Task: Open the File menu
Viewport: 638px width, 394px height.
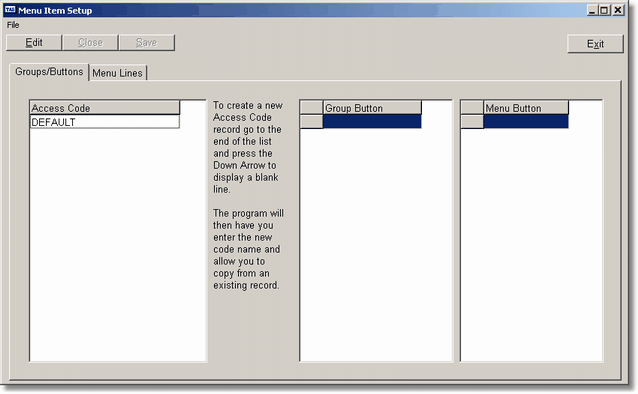Action: click(13, 25)
